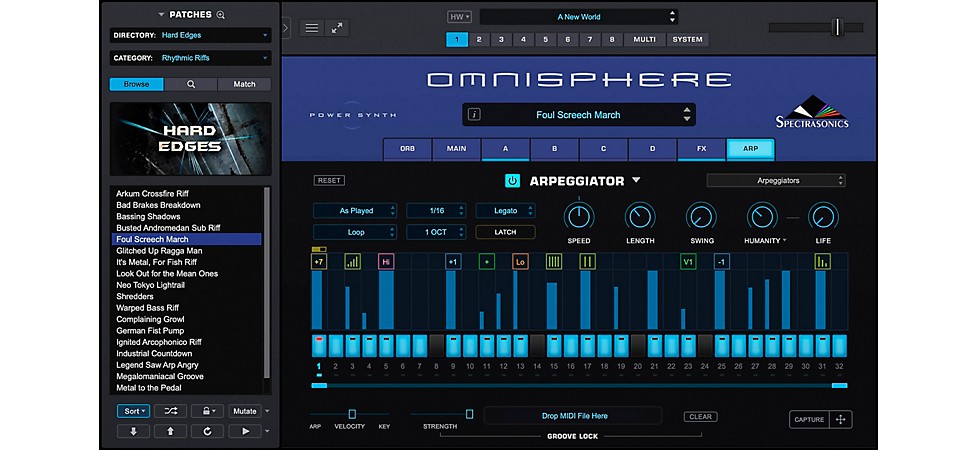Screen dimensions: 976x450
Task: Open the HW menu dropdown
Action: [x=459, y=17]
